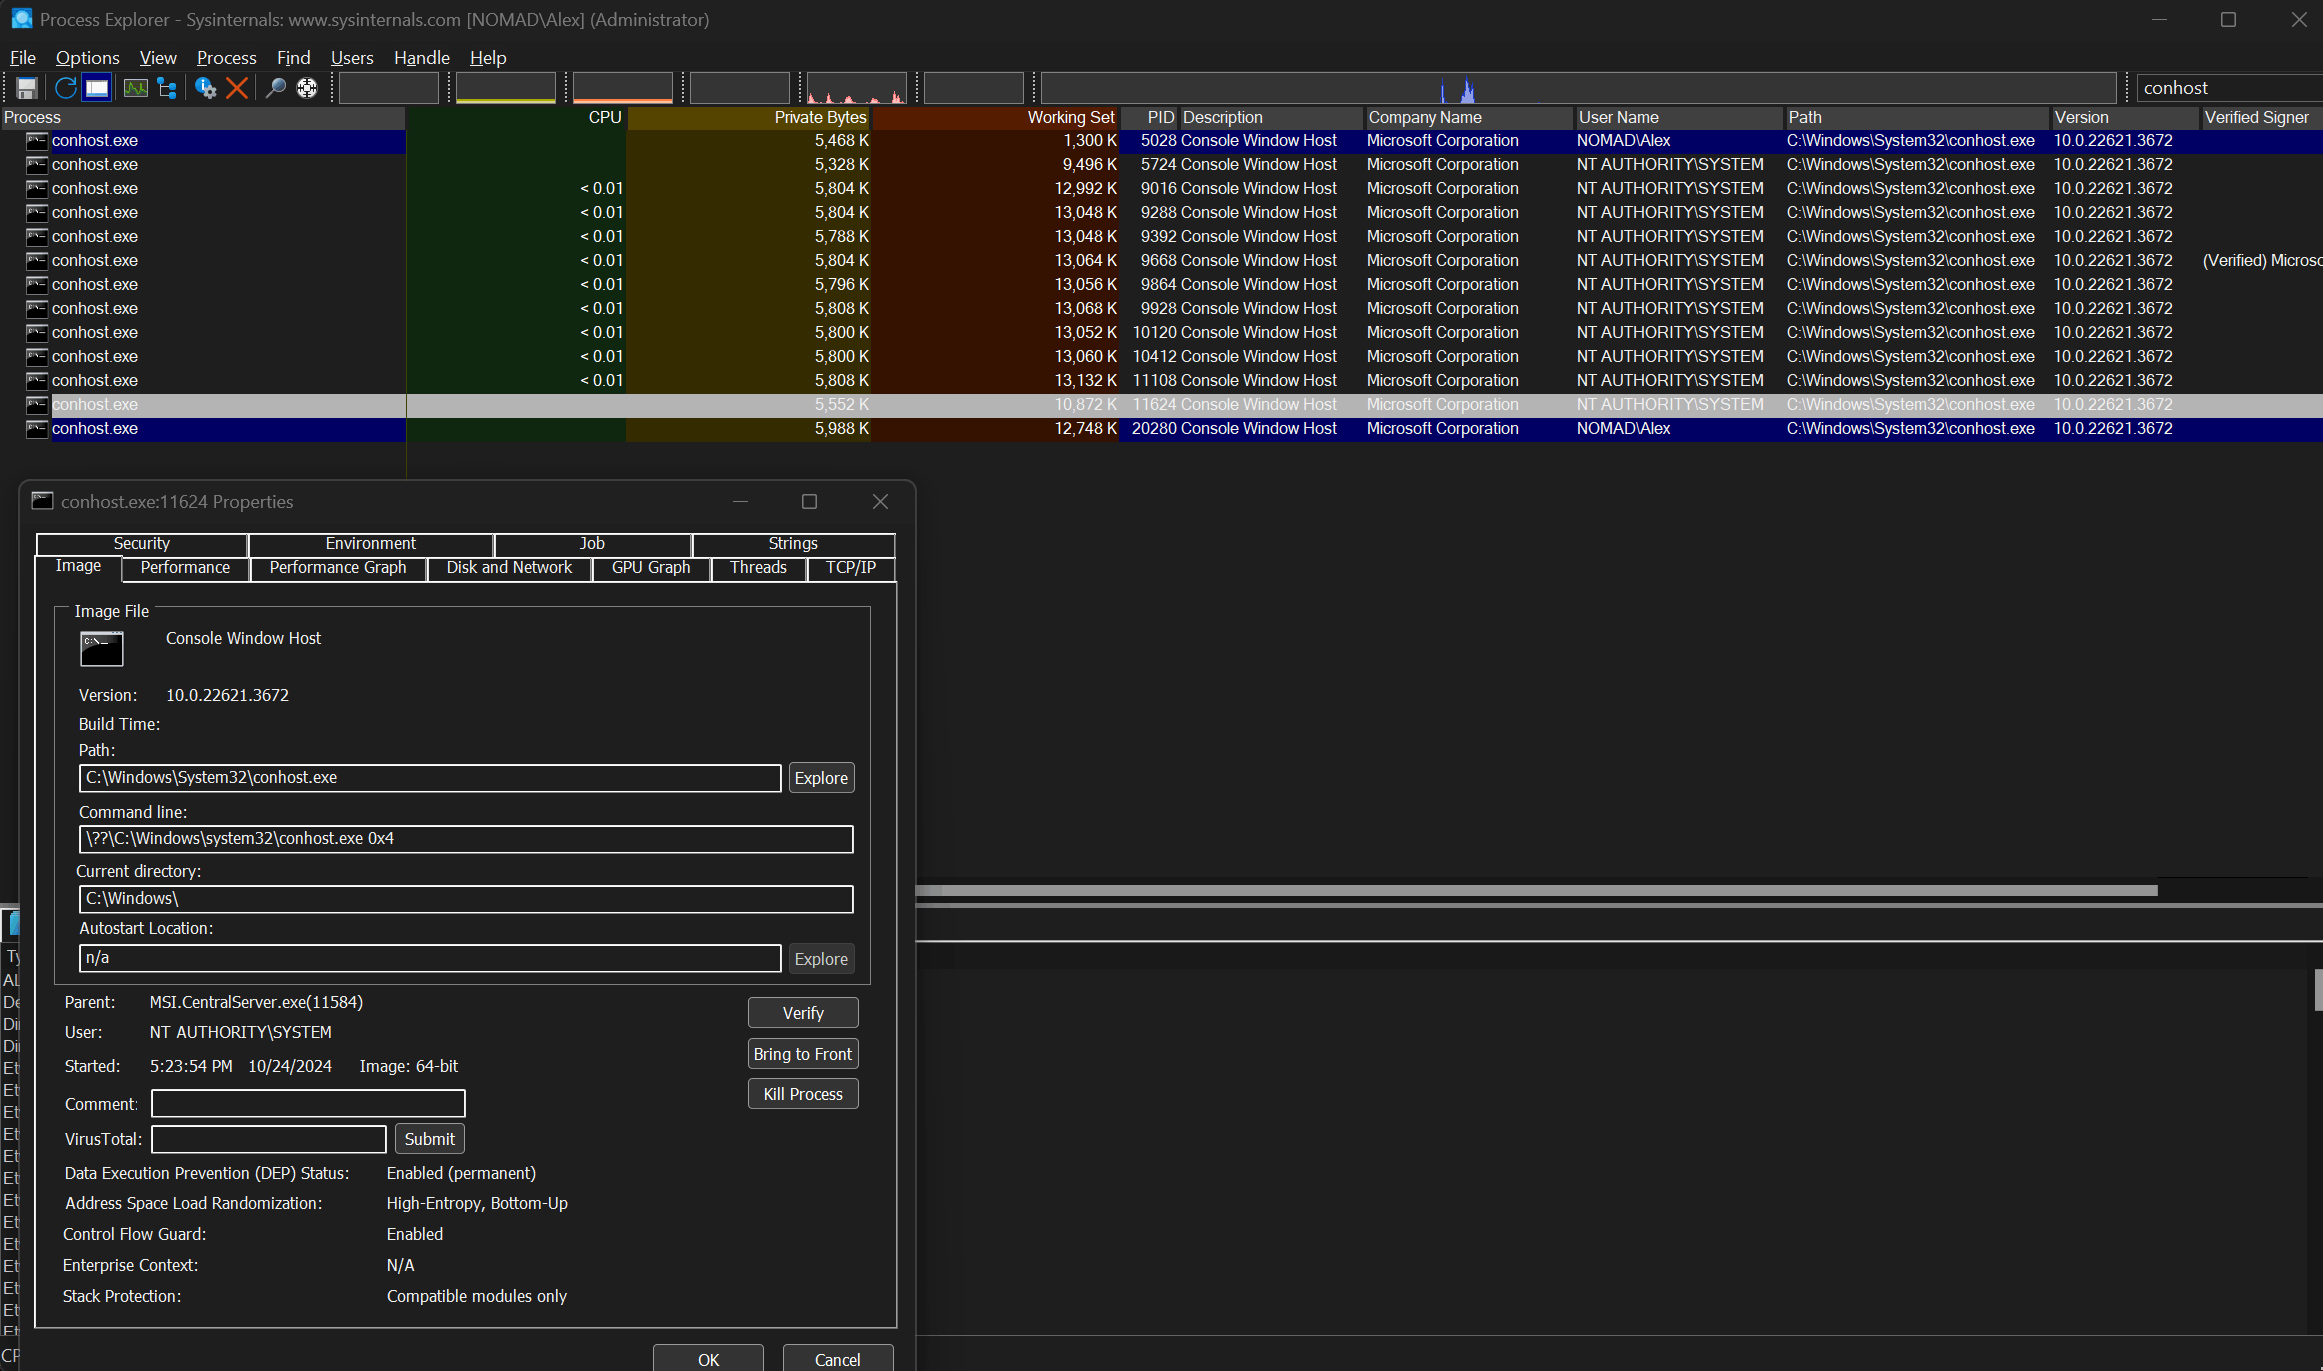Image resolution: width=2323 pixels, height=1371 pixels.
Task: Click the Find Handle binoculars icon
Action: point(275,88)
